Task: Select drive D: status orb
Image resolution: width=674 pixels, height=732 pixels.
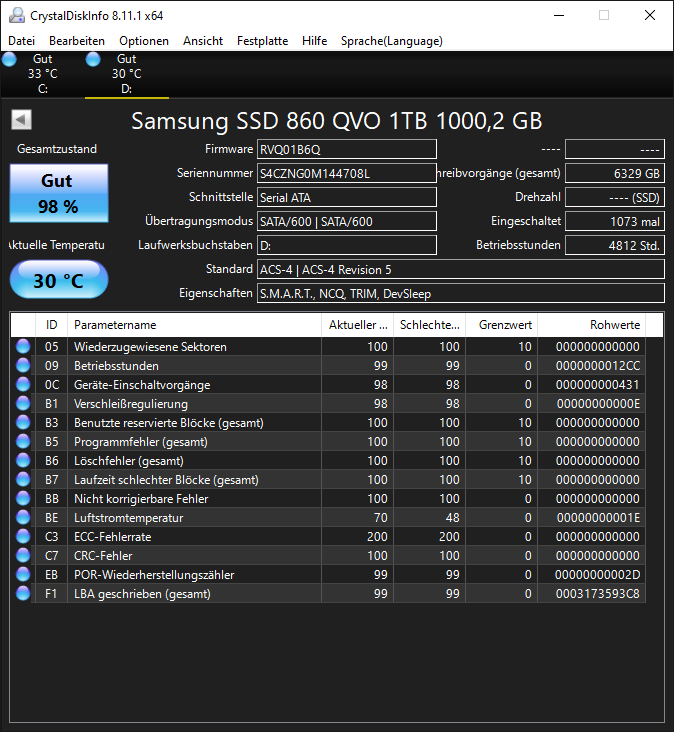Action: [93, 59]
